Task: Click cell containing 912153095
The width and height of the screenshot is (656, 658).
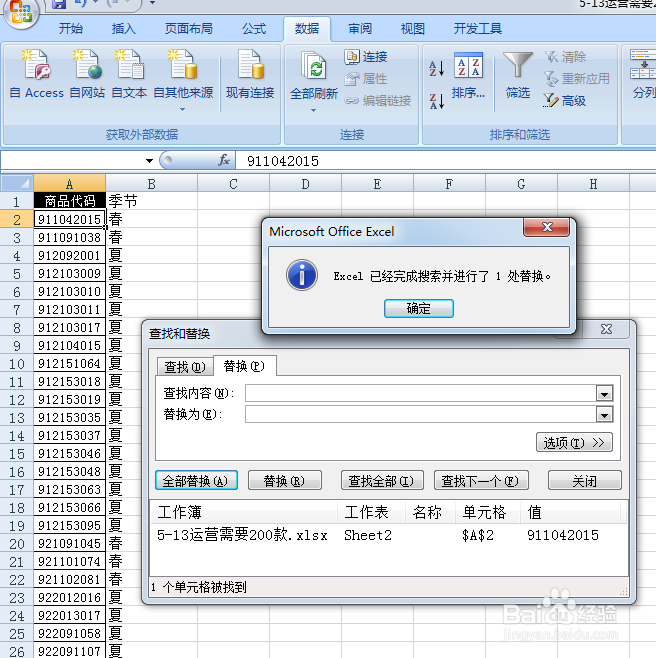Action: 69,525
